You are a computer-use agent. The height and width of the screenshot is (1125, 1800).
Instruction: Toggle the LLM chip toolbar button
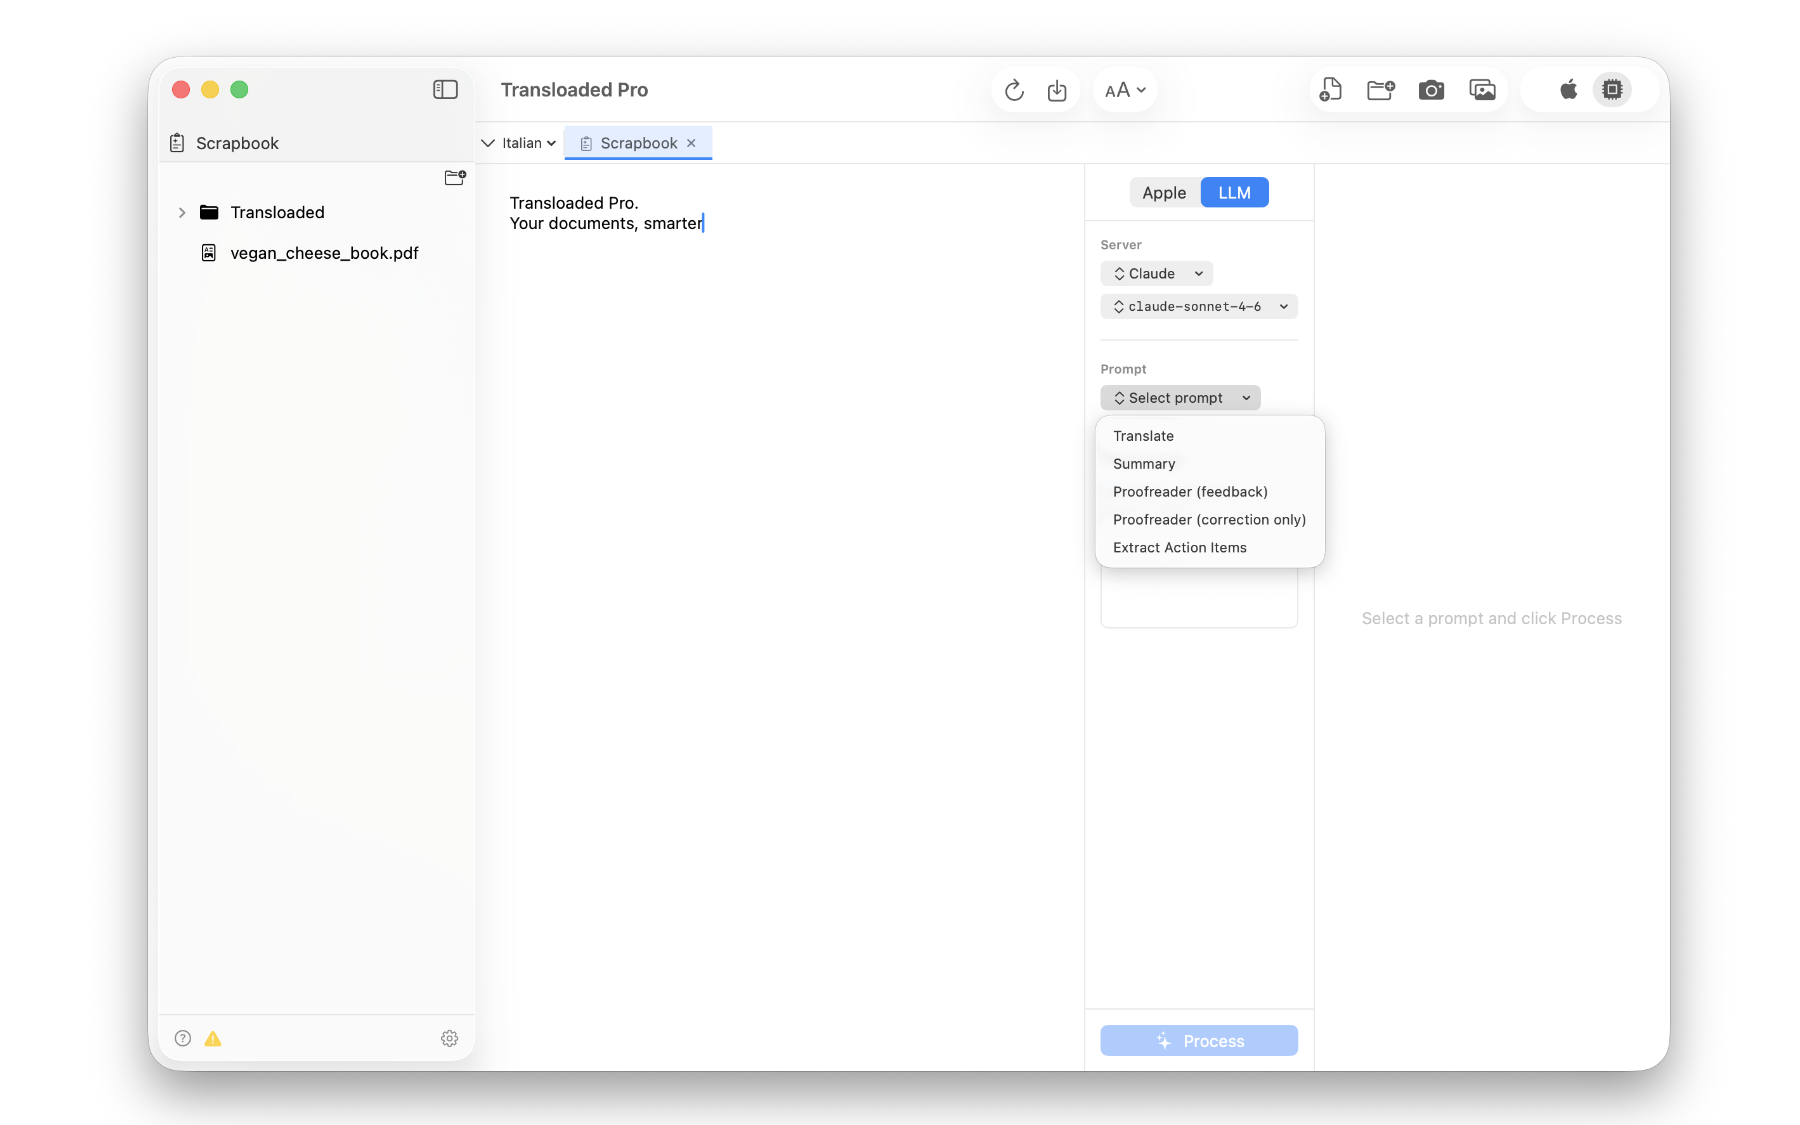(x=1612, y=90)
